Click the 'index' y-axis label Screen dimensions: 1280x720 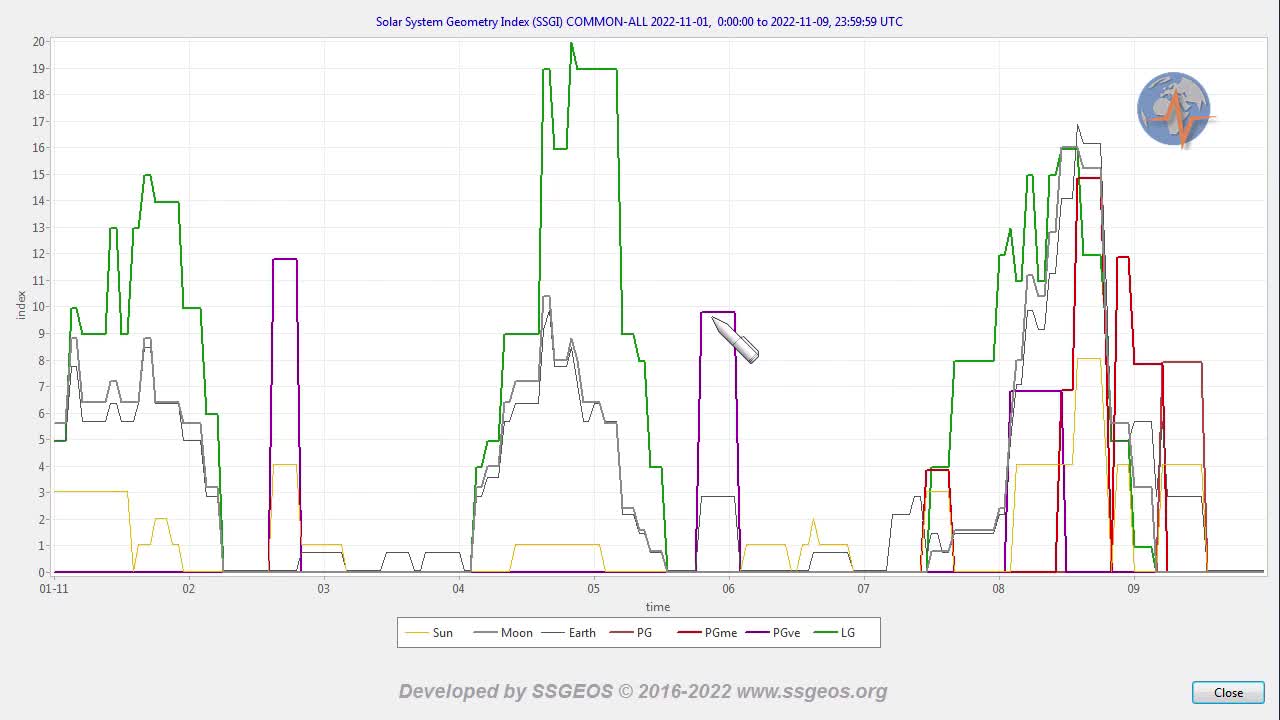coord(22,305)
